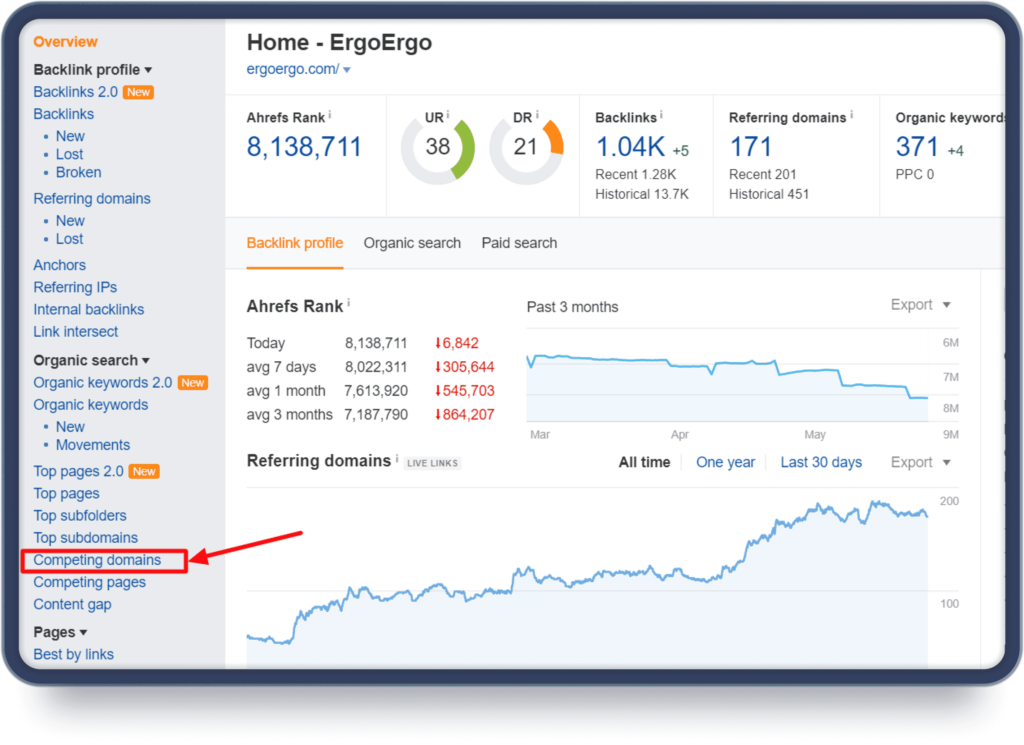This screenshot has width=1024, height=745.
Task: Click the Today rank change 6,842
Action: (456, 343)
